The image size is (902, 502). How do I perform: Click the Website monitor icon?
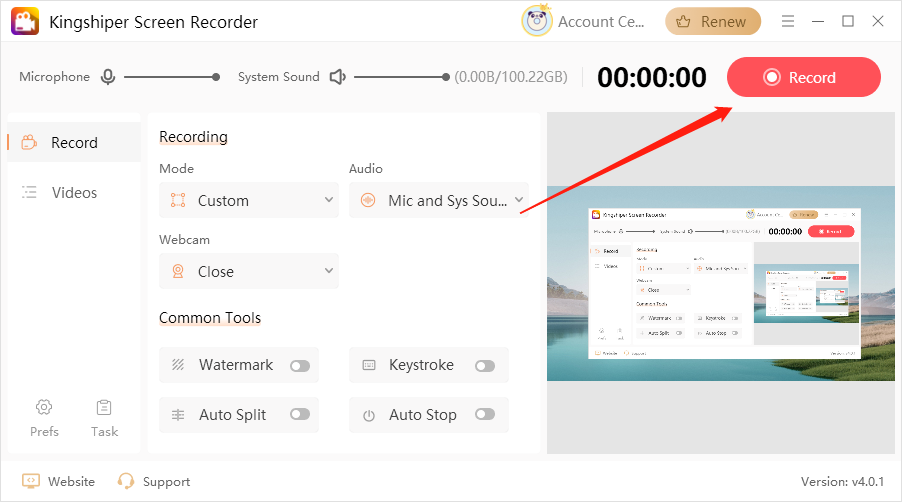[x=31, y=481]
